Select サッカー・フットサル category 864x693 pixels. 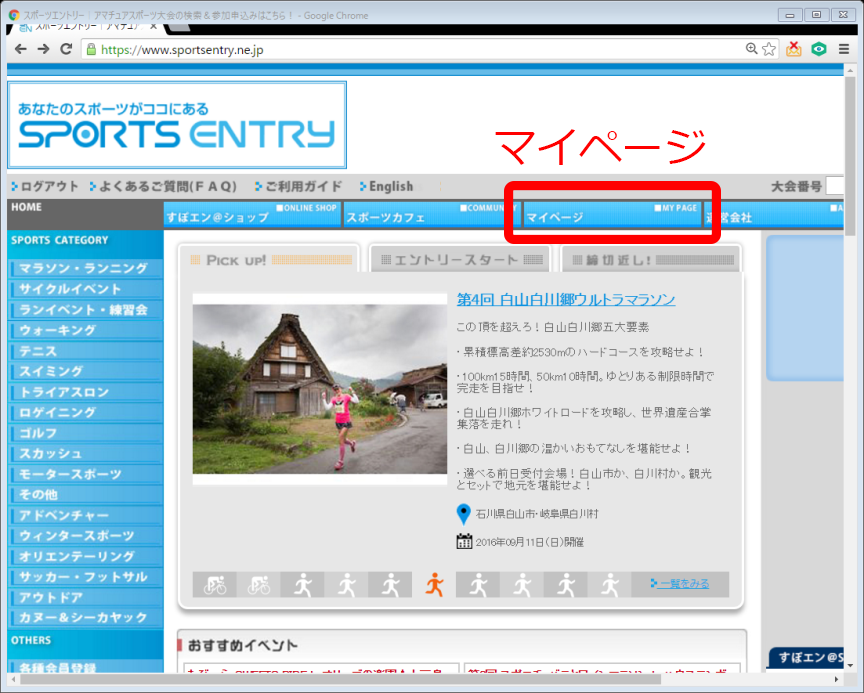point(85,577)
